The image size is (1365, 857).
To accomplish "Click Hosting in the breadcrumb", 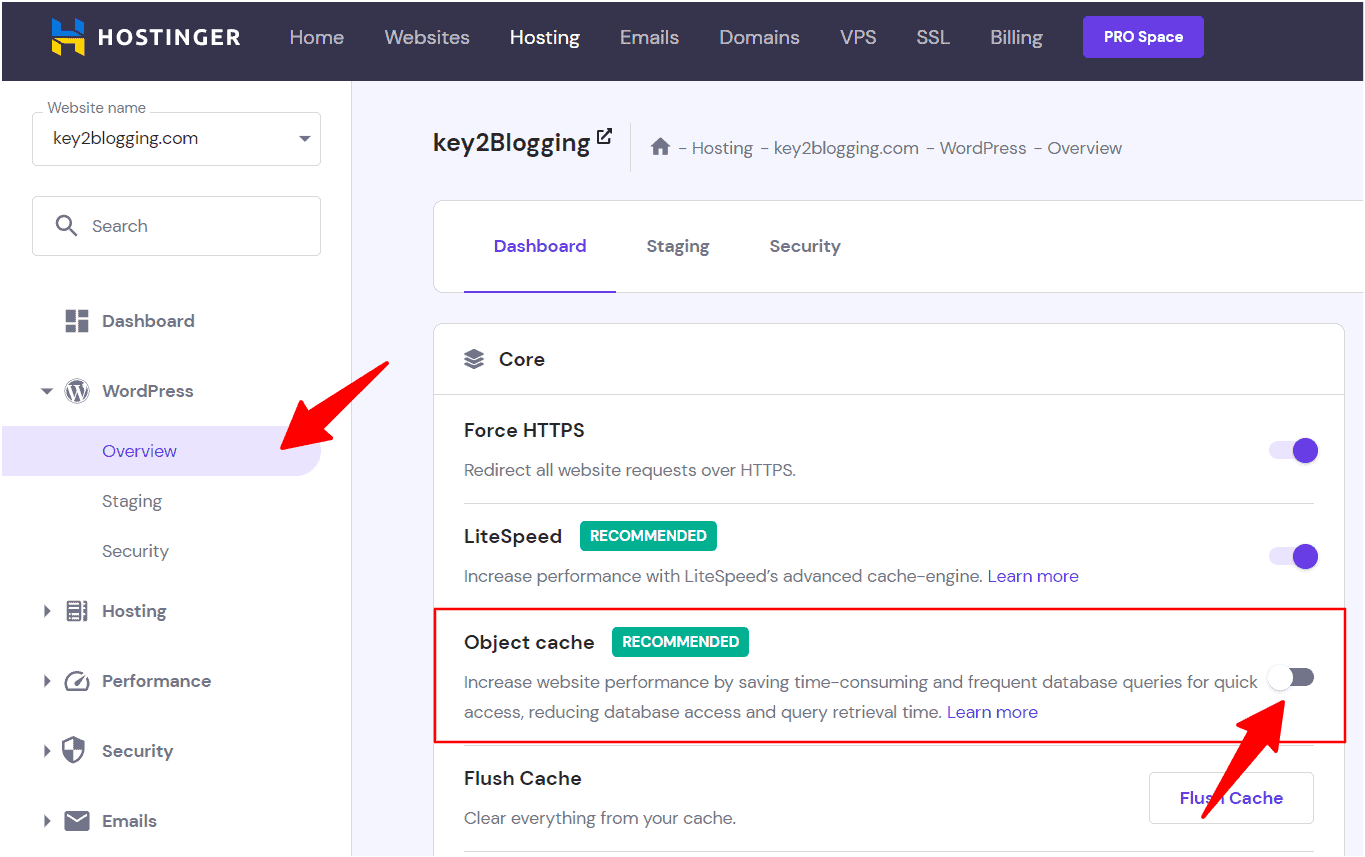I will [x=722, y=148].
